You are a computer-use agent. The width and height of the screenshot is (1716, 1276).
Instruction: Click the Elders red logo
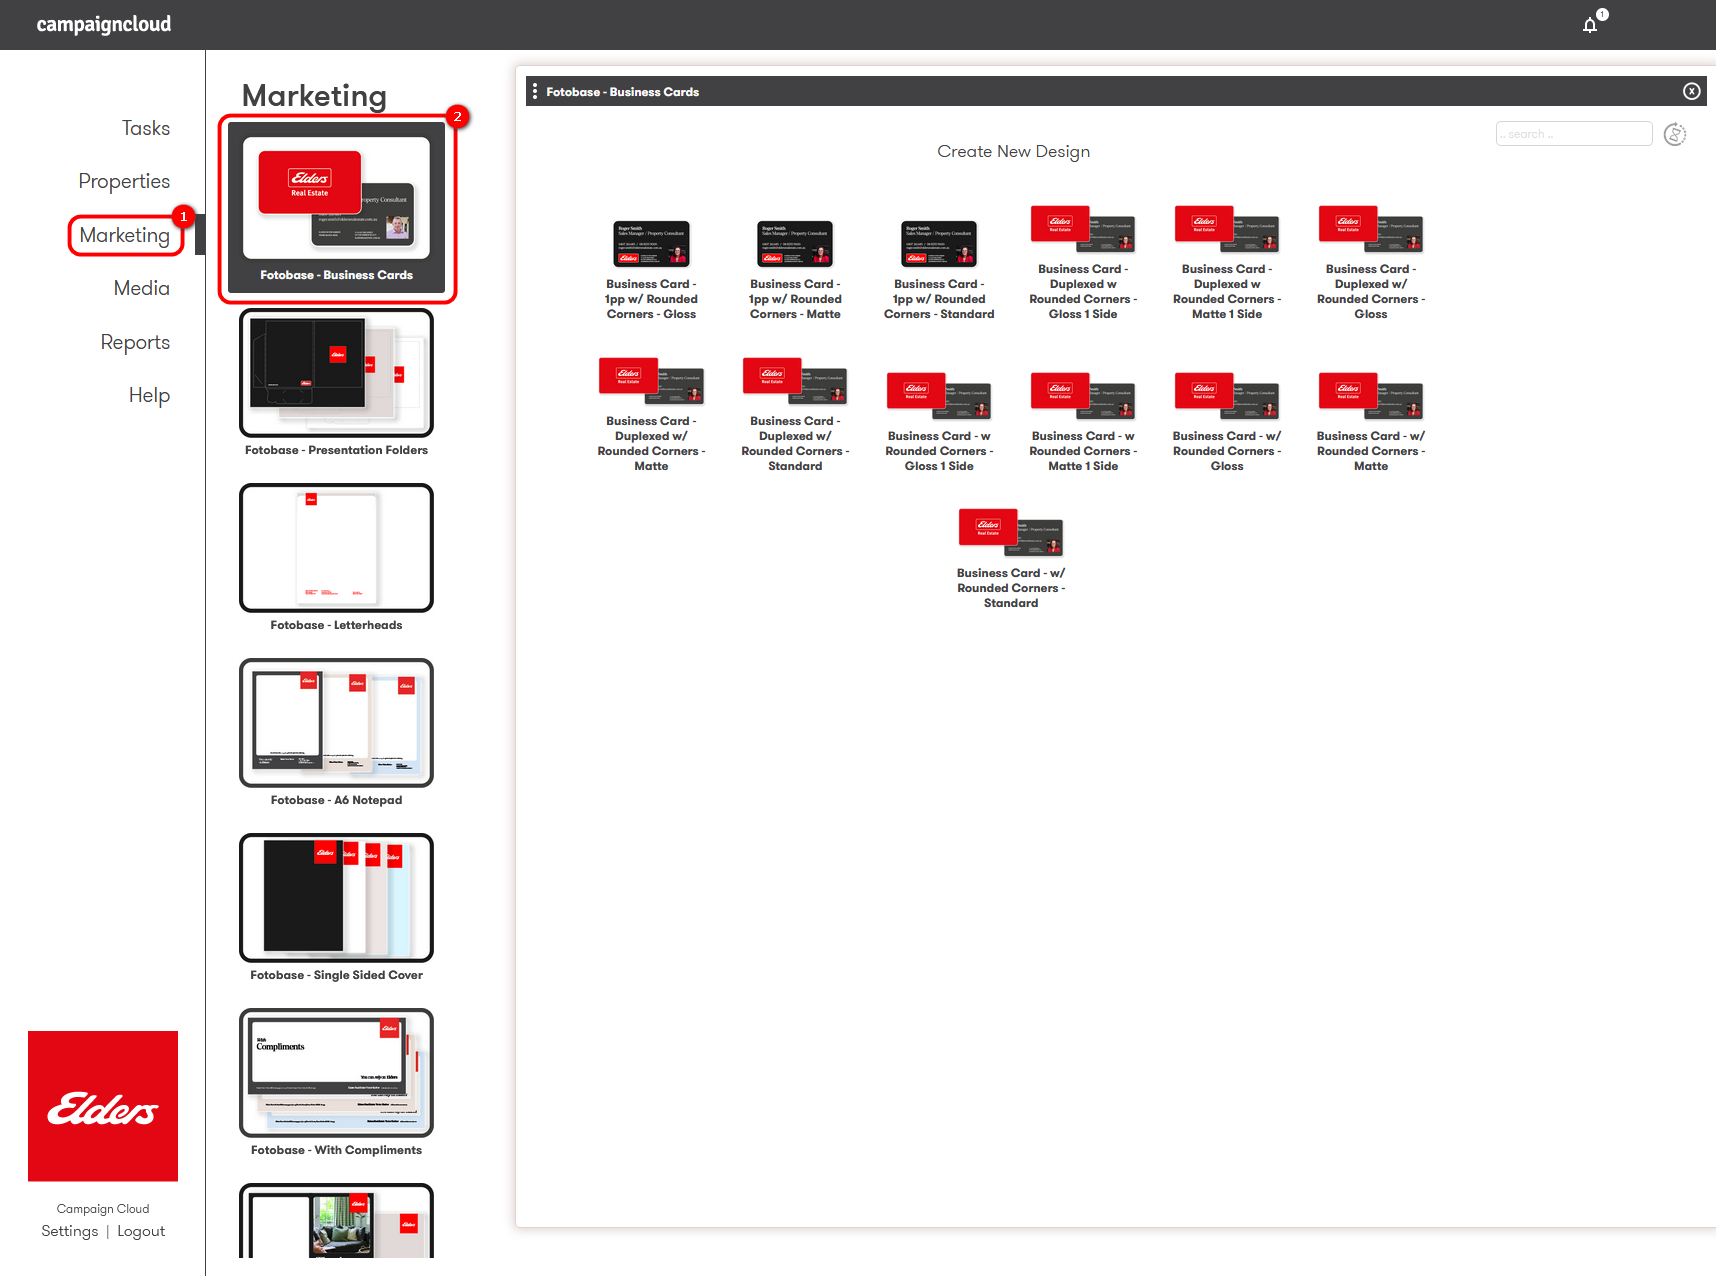(103, 1106)
